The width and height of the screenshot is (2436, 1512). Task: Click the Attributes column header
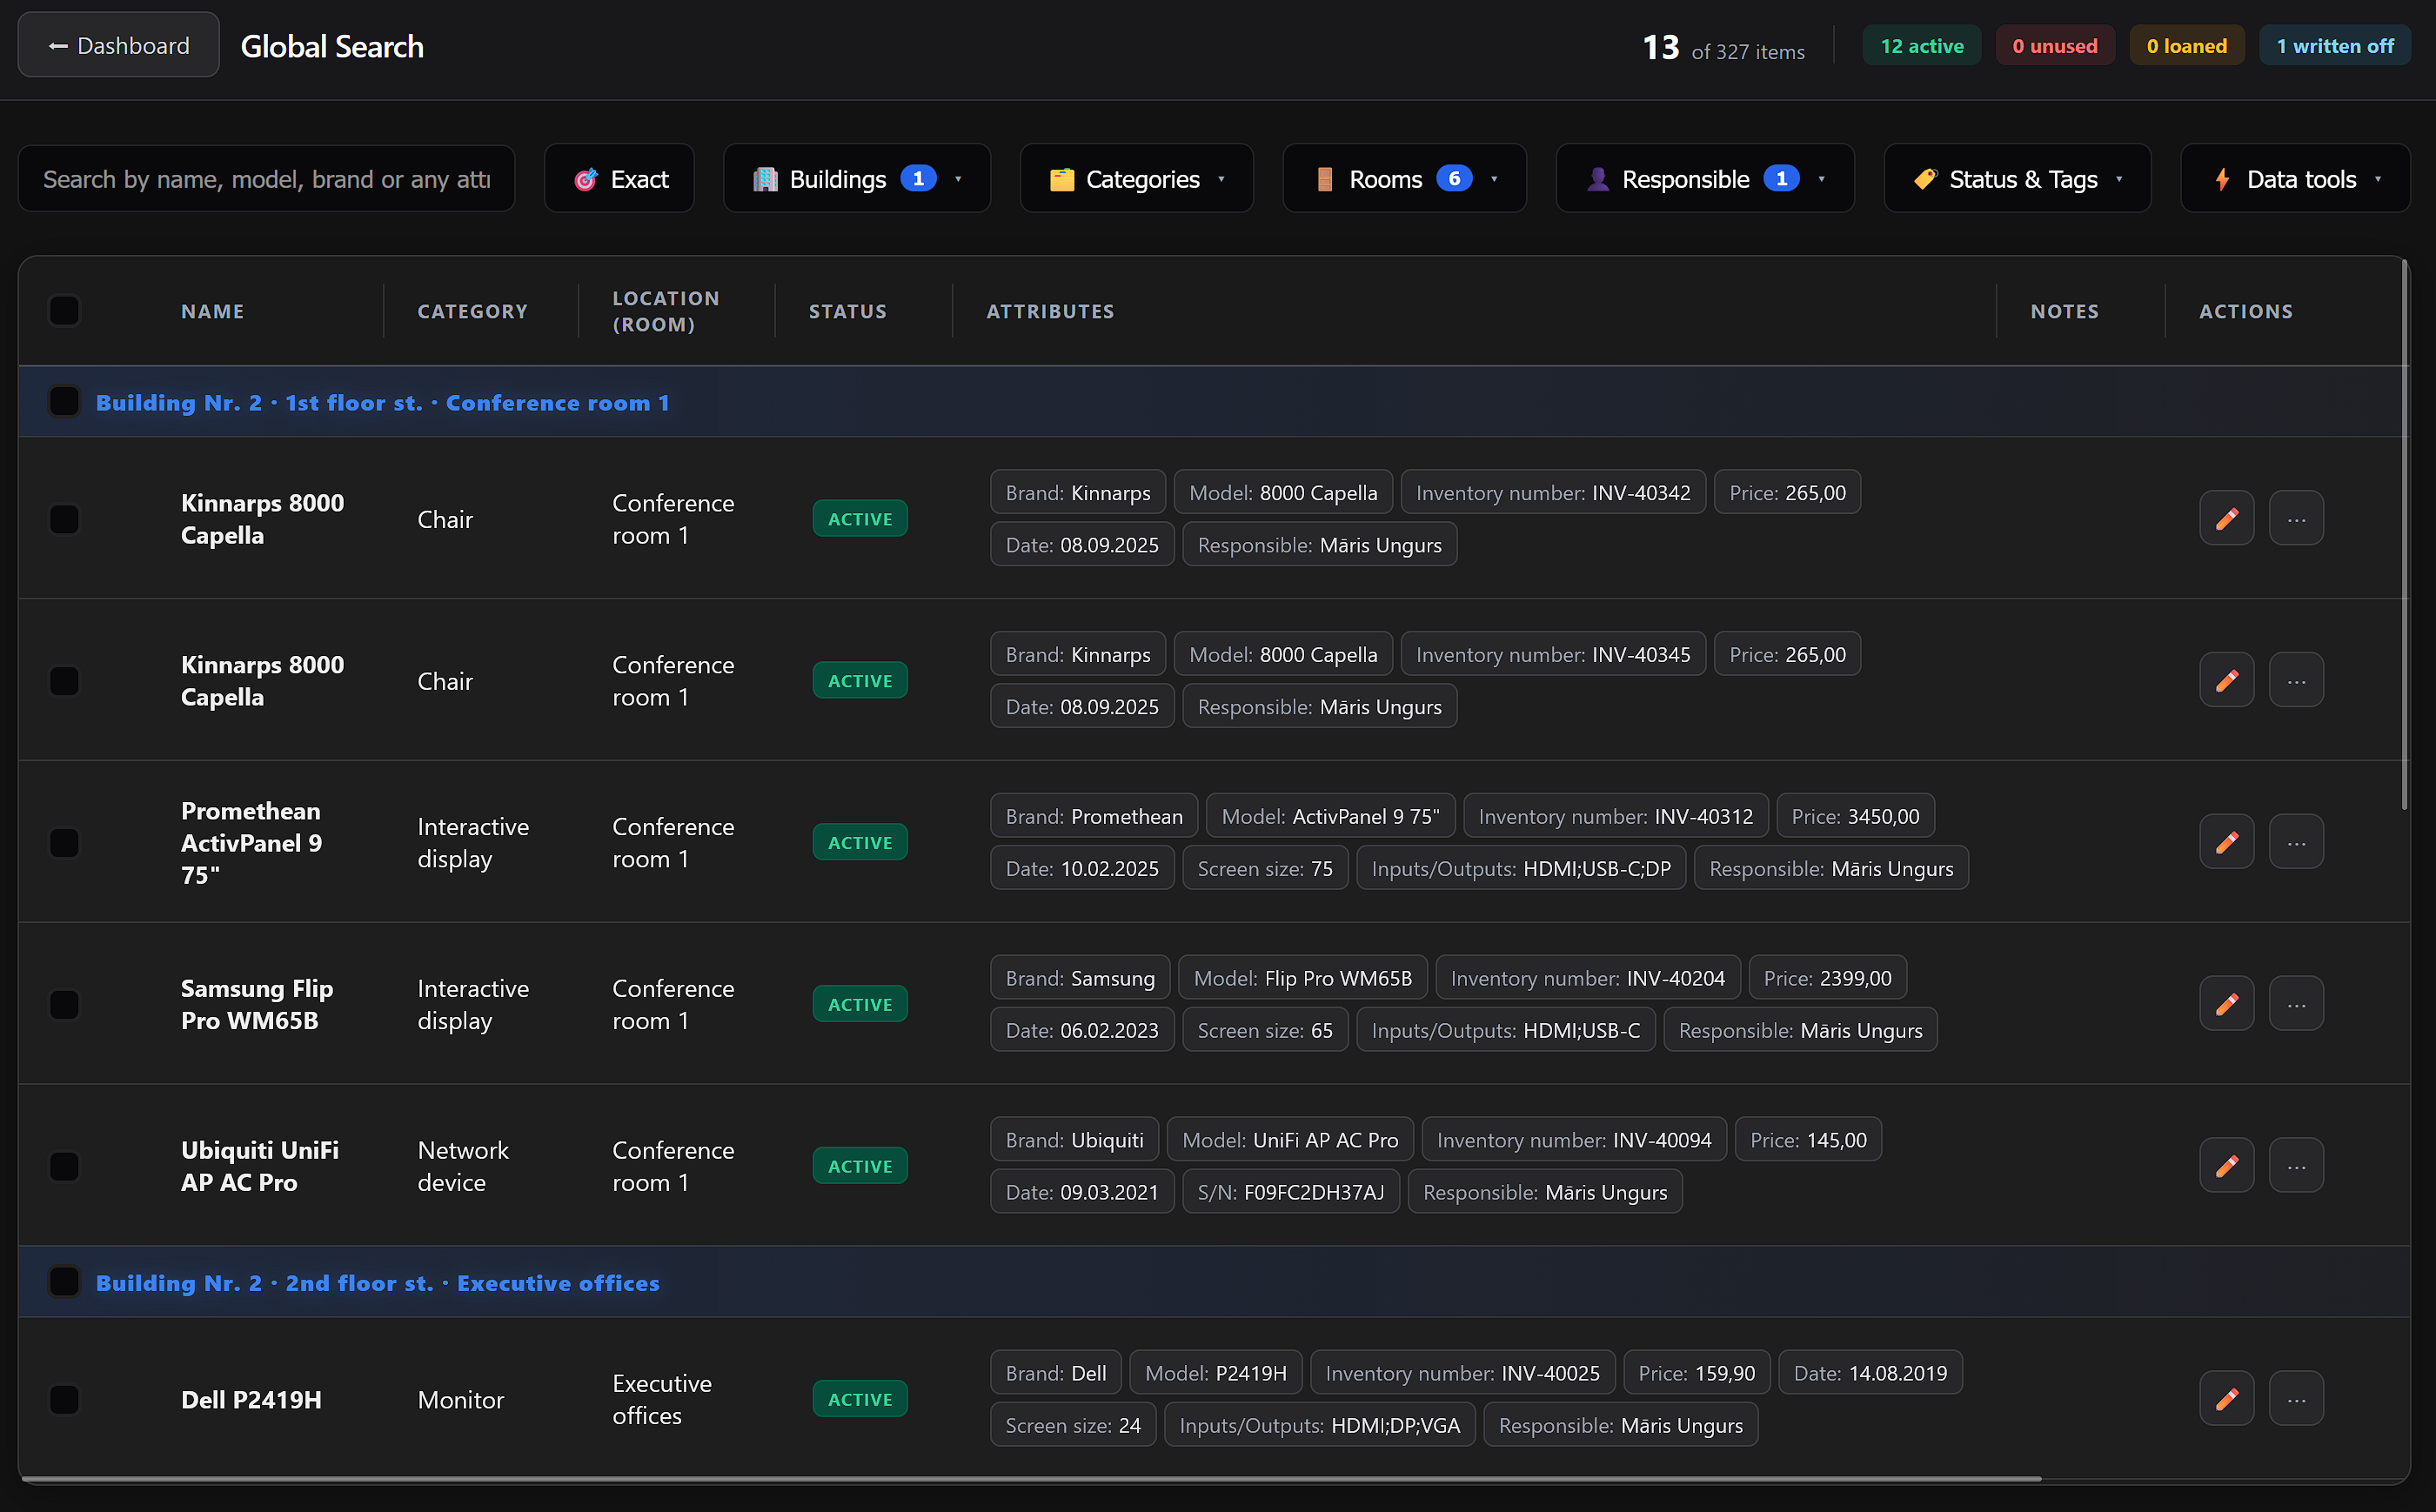1050,311
